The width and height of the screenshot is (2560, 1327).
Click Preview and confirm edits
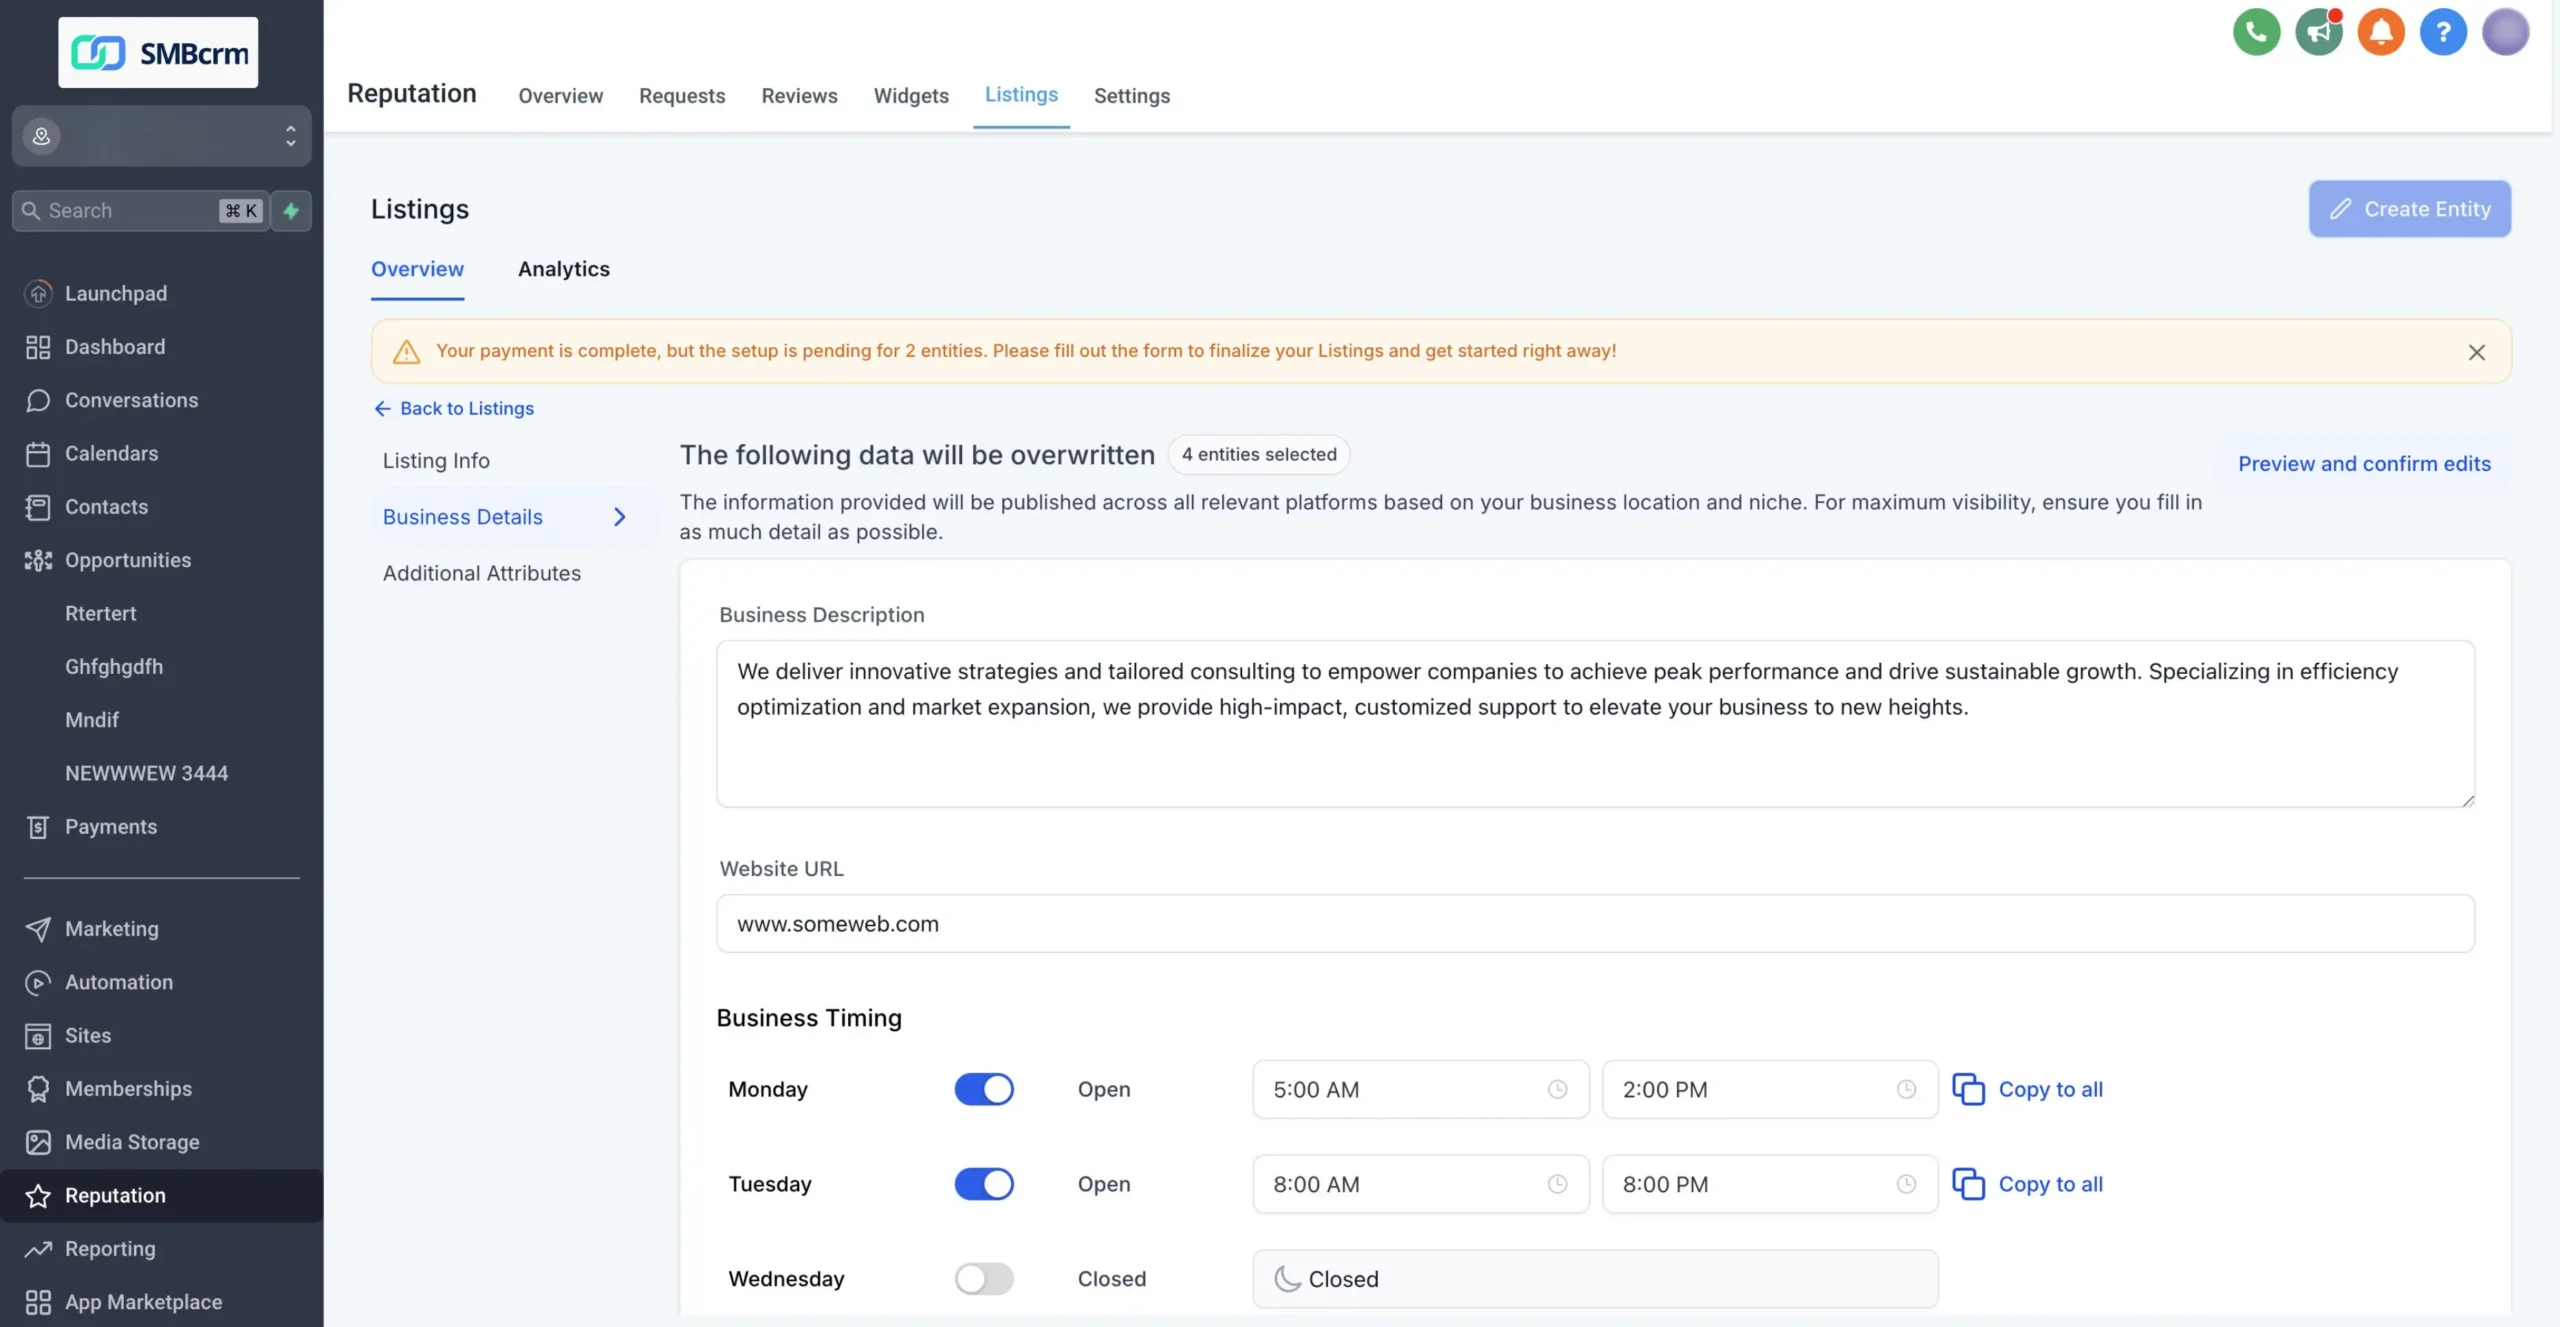point(2364,464)
